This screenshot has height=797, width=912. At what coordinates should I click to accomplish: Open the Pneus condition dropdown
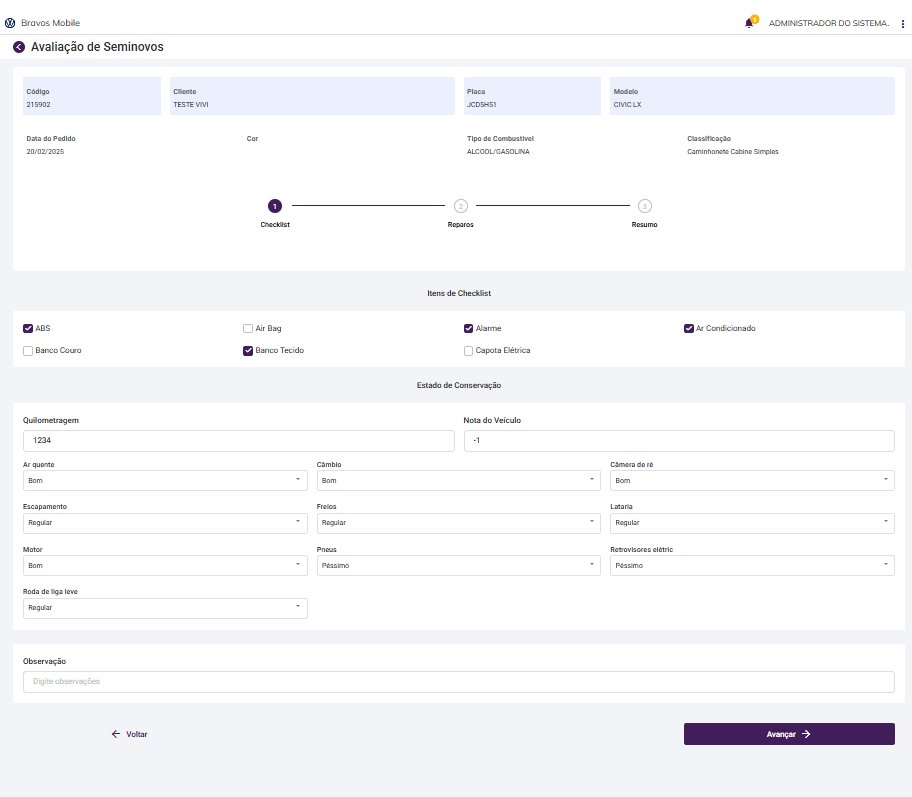(x=459, y=566)
